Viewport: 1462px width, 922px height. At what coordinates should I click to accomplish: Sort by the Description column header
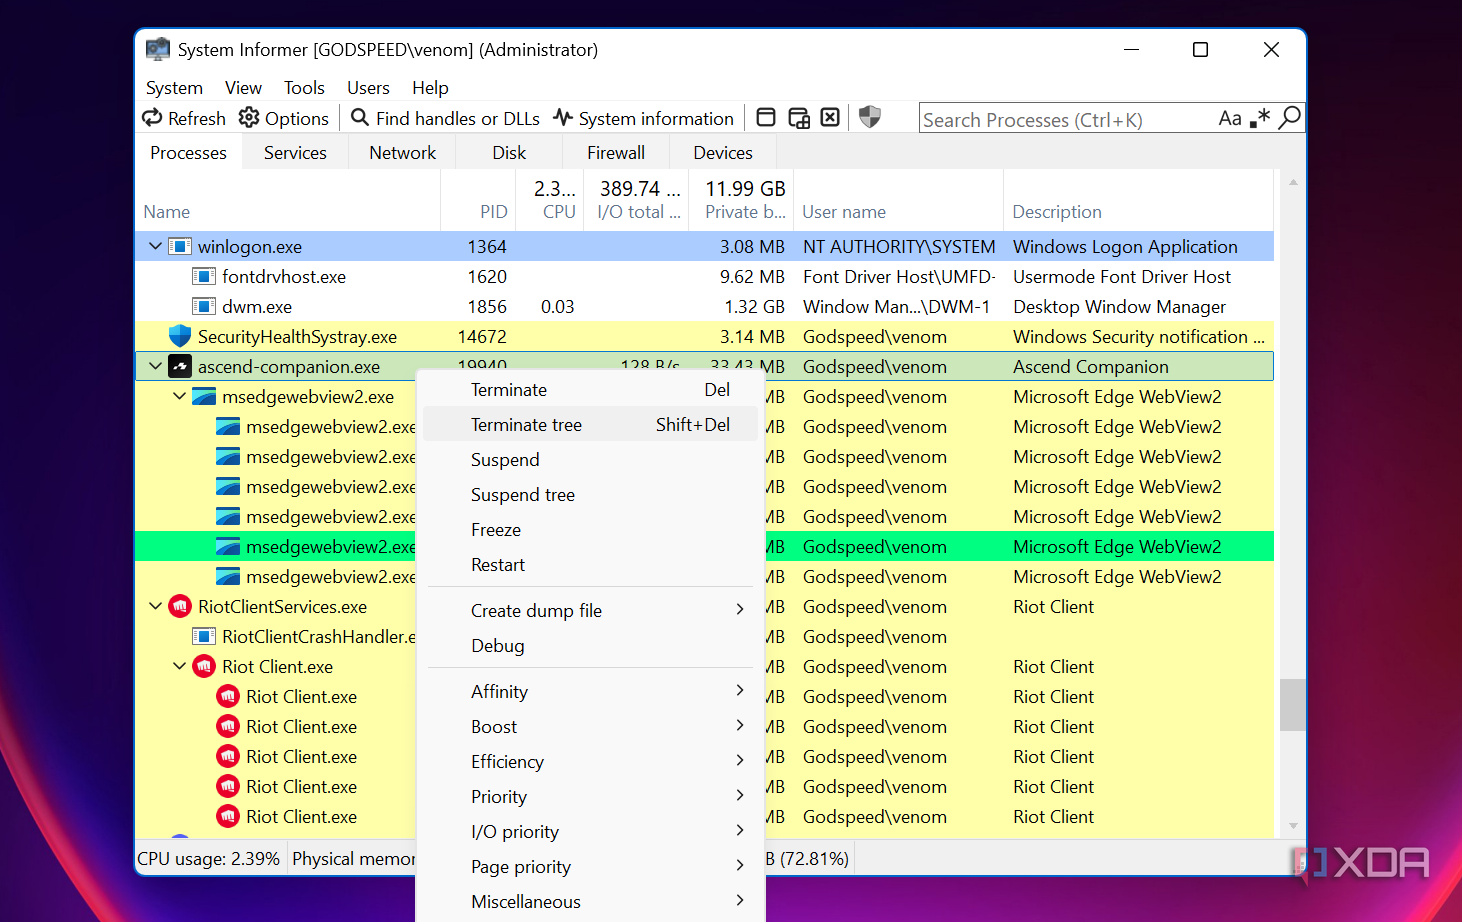pyautogui.click(x=1138, y=200)
